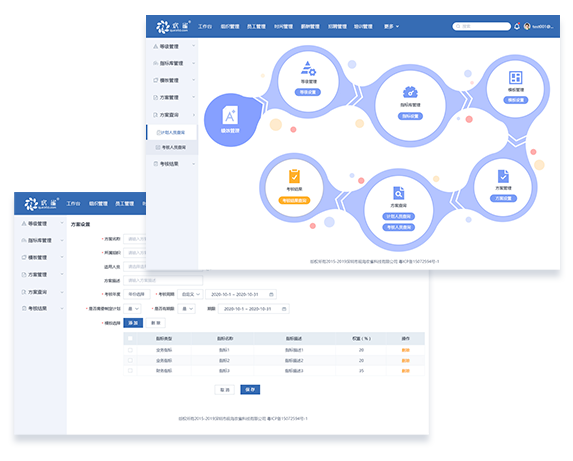This screenshot has height=461, width=573.
Task: Open the 更多 dropdown in top navigation
Action: (391, 26)
